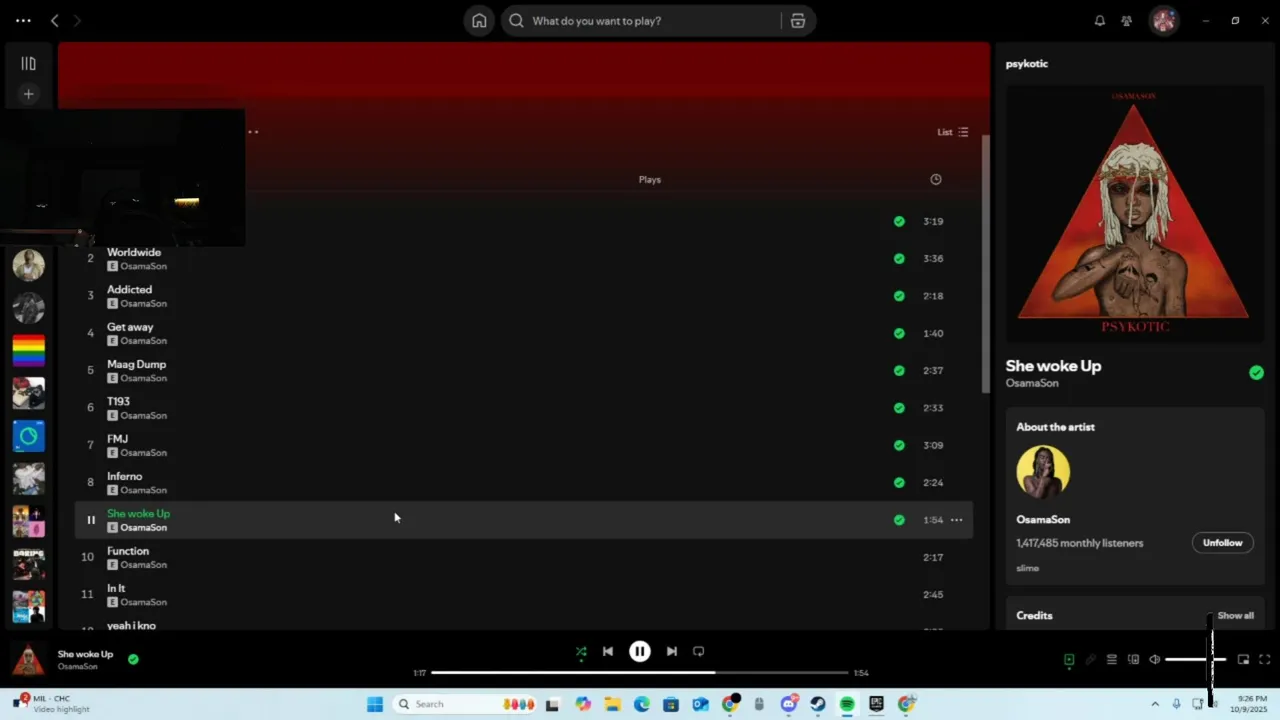Image resolution: width=1280 pixels, height=720 pixels.
Task: Go back with the left arrow
Action: [x=55, y=21]
